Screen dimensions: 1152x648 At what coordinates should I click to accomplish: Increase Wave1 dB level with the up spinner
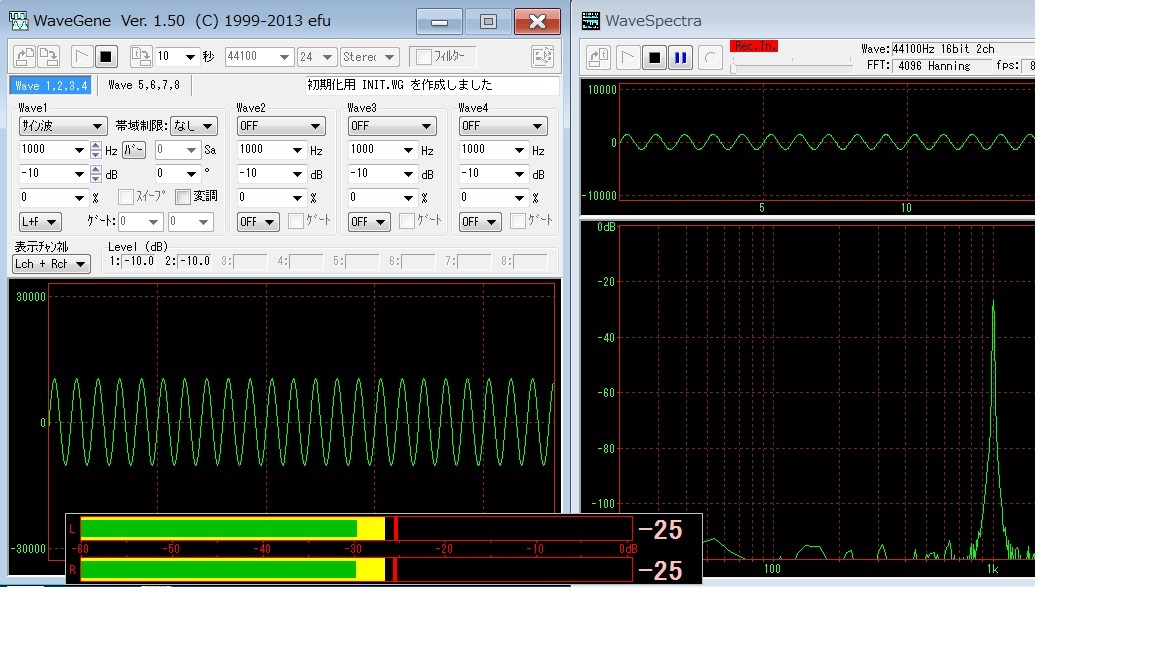pyautogui.click(x=96, y=170)
